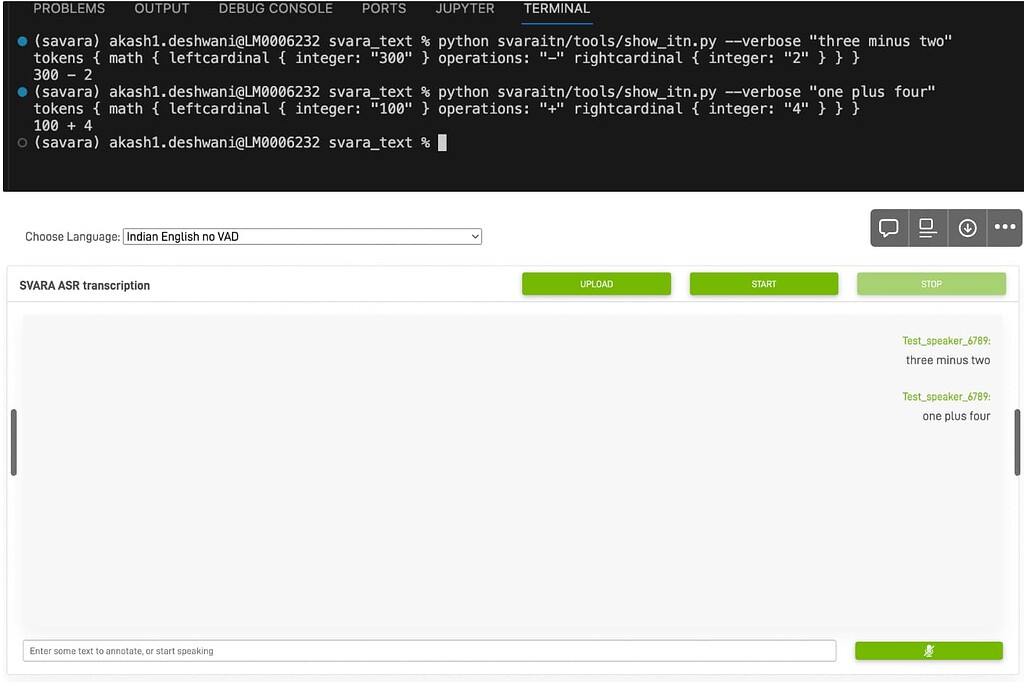Collapse the left side panel handle
Screen dimensions: 1024x683
(13, 443)
